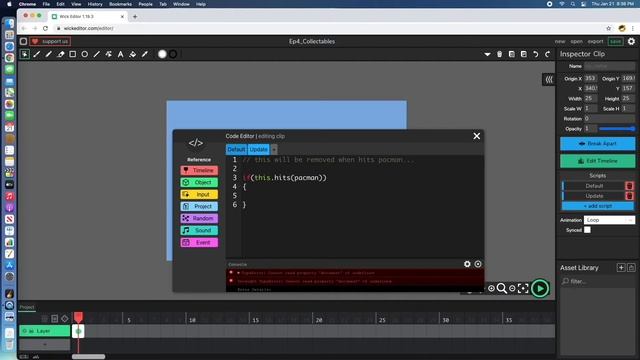640x360 pixels.
Task: Collapse the inspector panel arrows
Action: [x=549, y=79]
